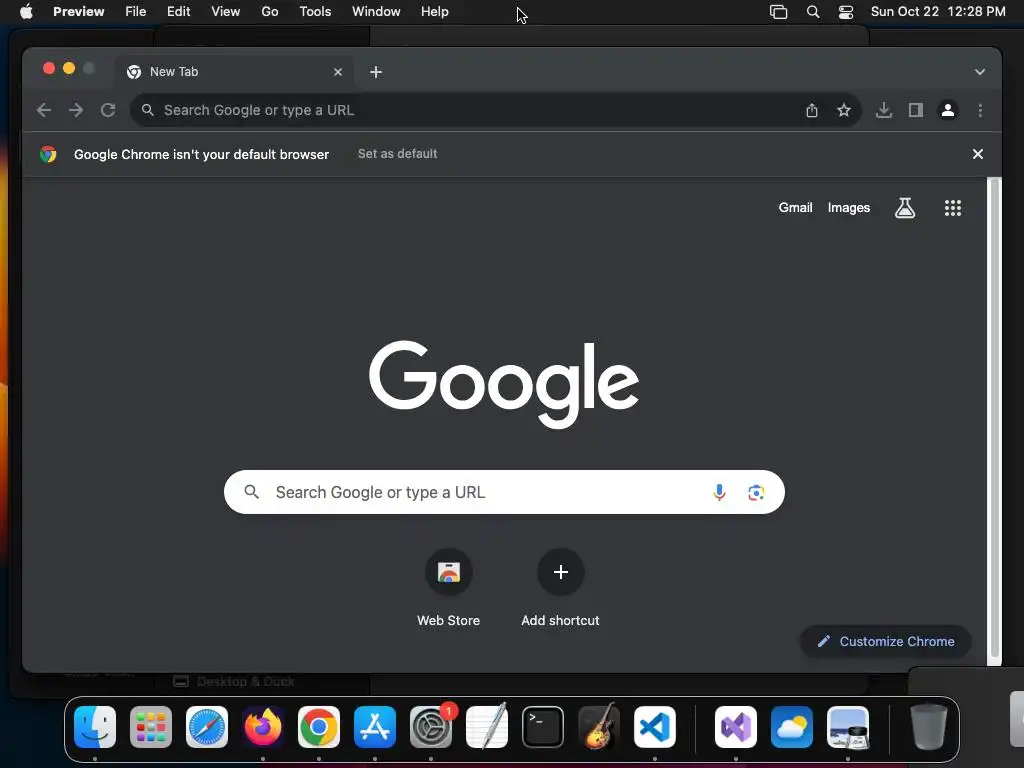Open the Help menu
The width and height of the screenshot is (1024, 768).
point(434,12)
